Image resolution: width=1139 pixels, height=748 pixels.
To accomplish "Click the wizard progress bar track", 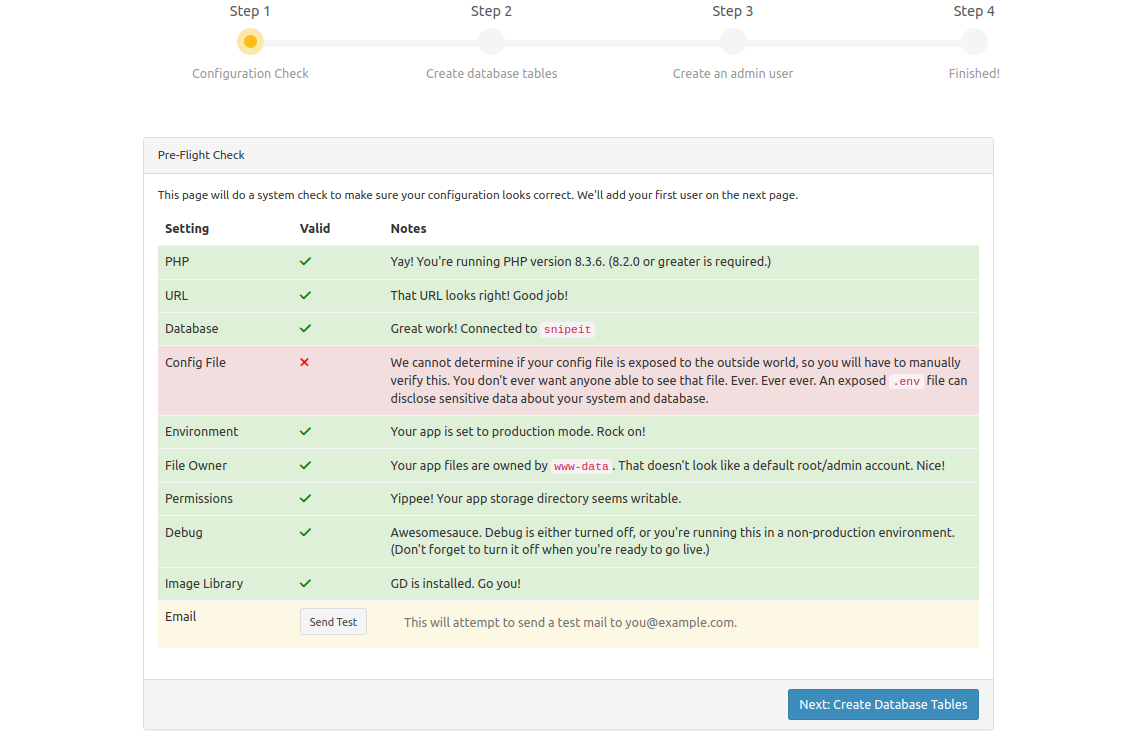I will tap(612, 42).
